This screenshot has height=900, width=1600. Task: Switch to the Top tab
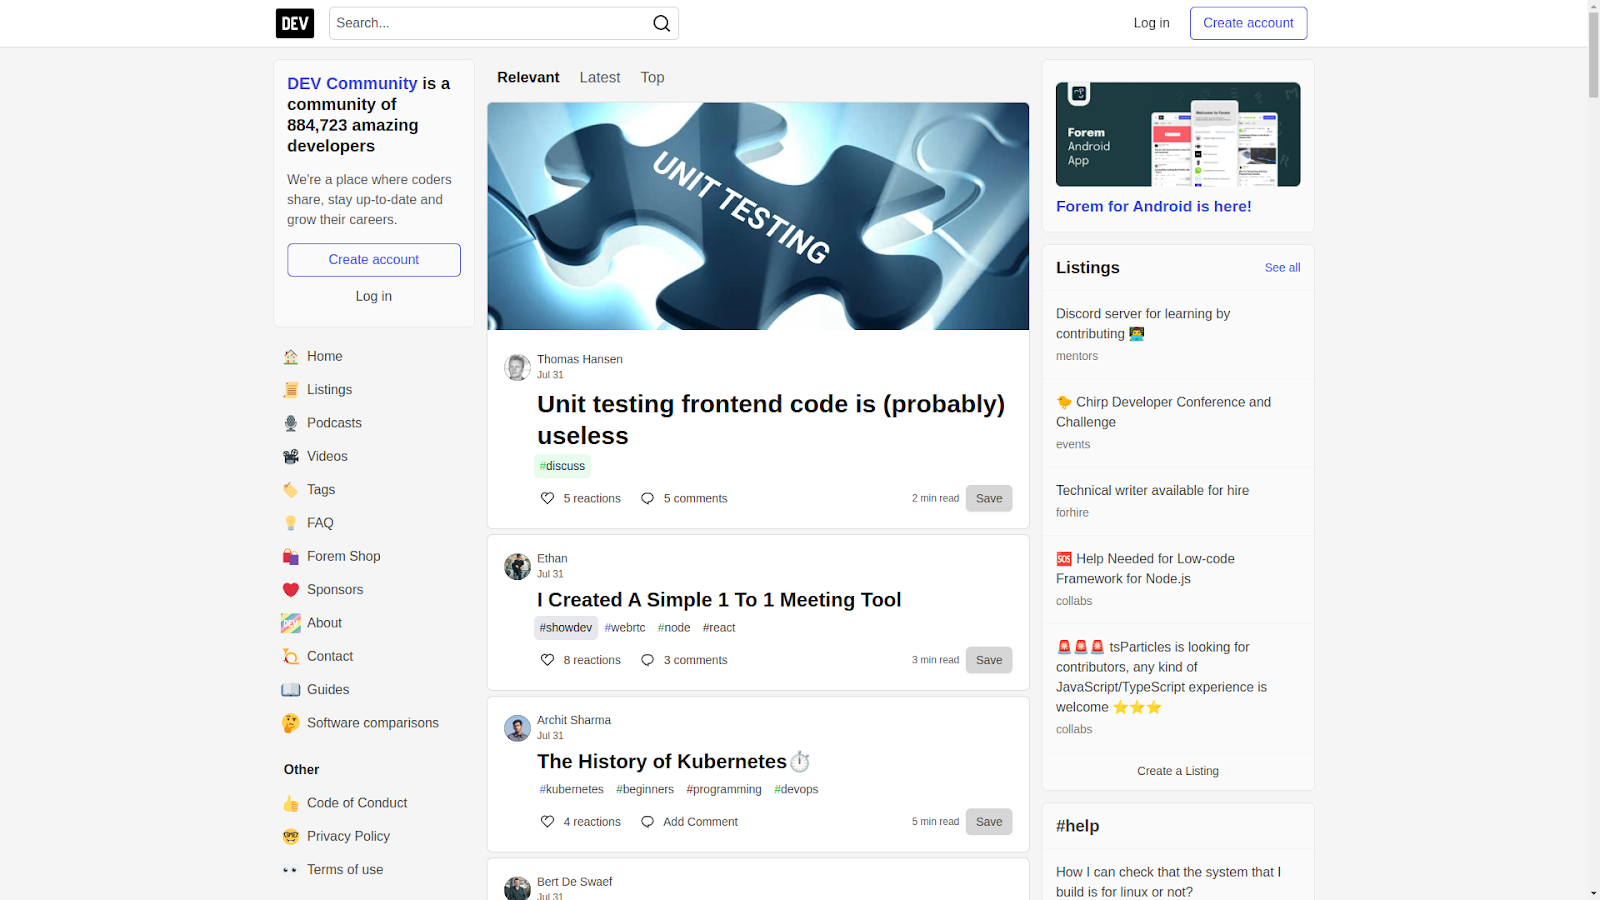(x=652, y=77)
